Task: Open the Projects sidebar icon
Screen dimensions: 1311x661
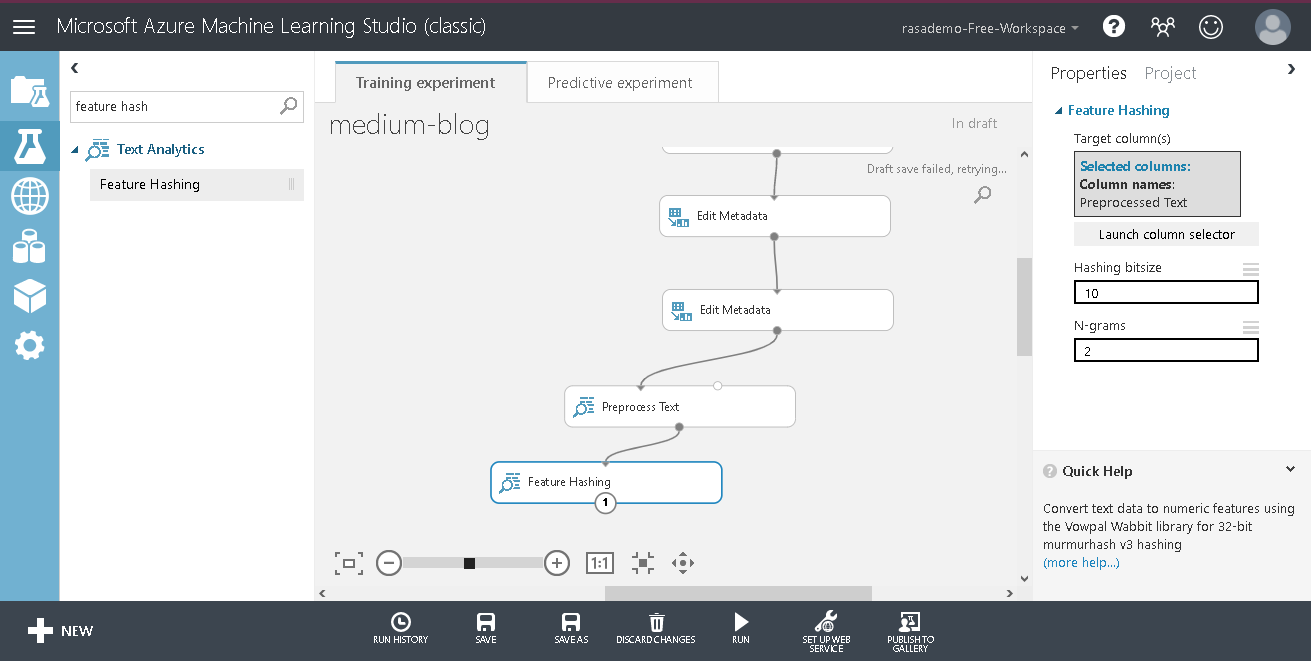Action: [x=29, y=91]
